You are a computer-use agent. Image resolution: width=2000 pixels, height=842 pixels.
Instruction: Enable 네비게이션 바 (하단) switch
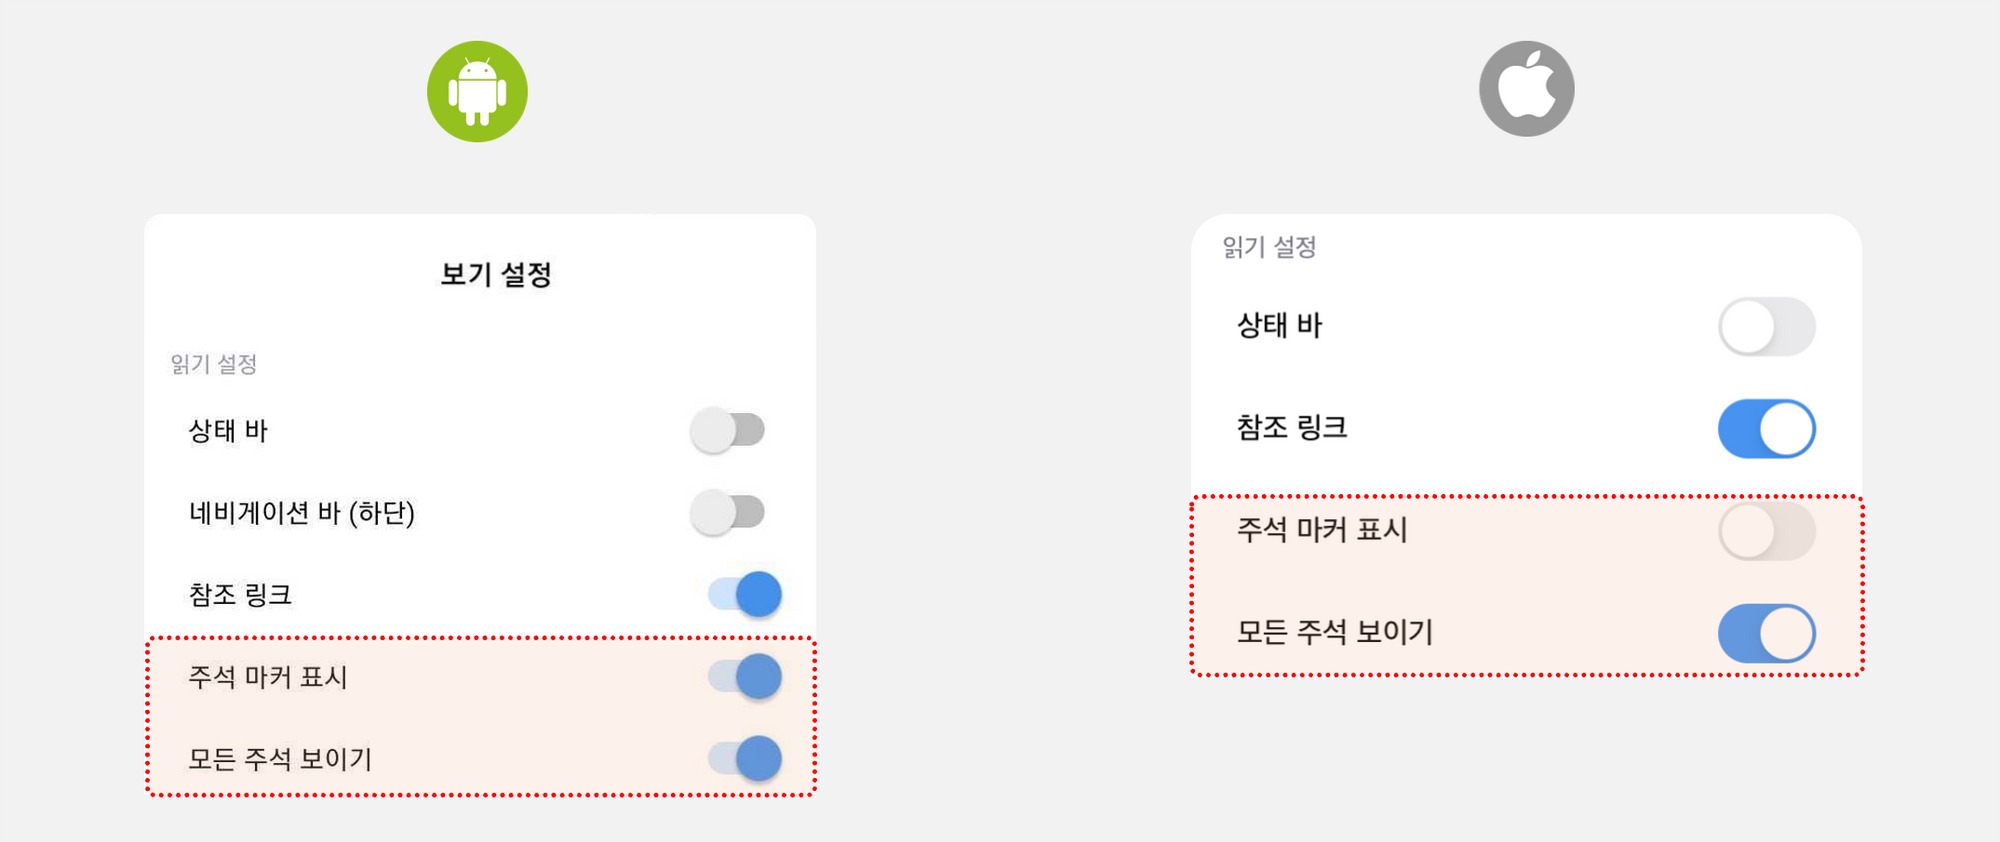click(729, 512)
